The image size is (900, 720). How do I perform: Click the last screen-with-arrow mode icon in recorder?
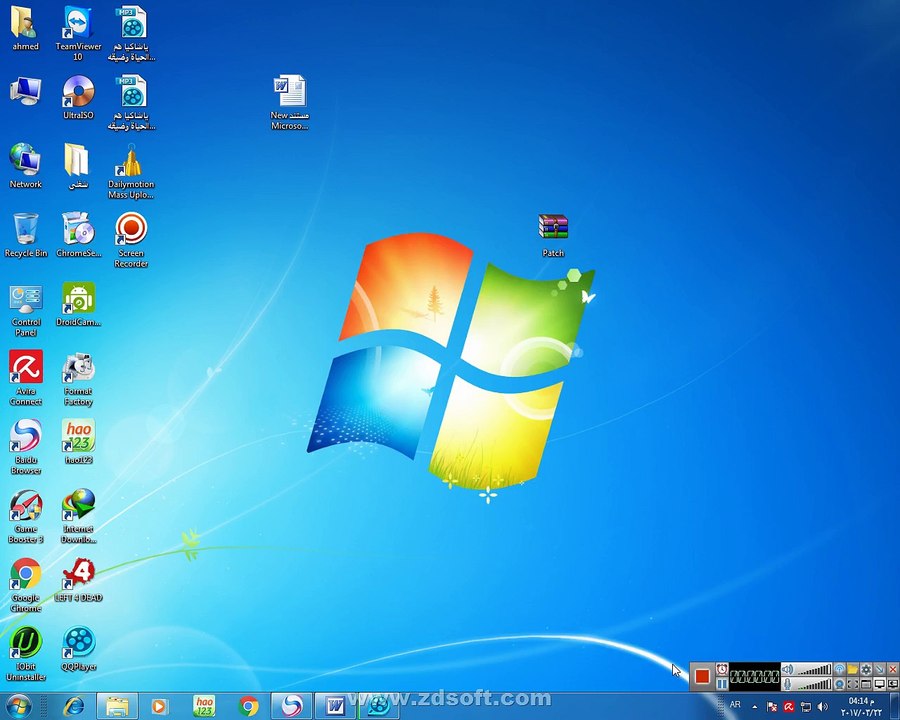pos(893,684)
